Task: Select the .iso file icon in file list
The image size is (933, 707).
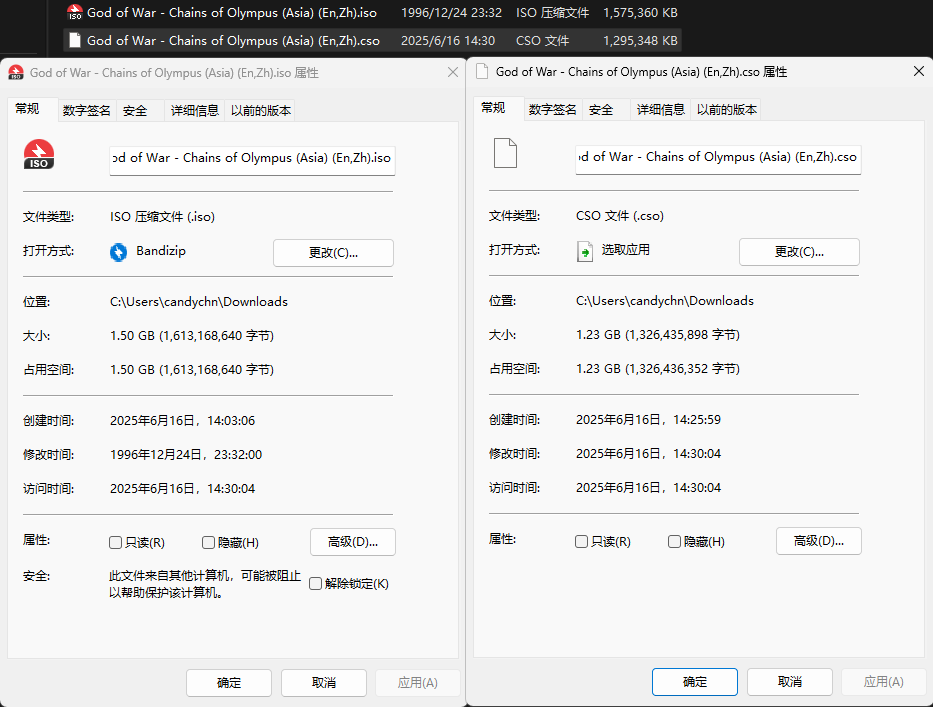Action: click(74, 12)
